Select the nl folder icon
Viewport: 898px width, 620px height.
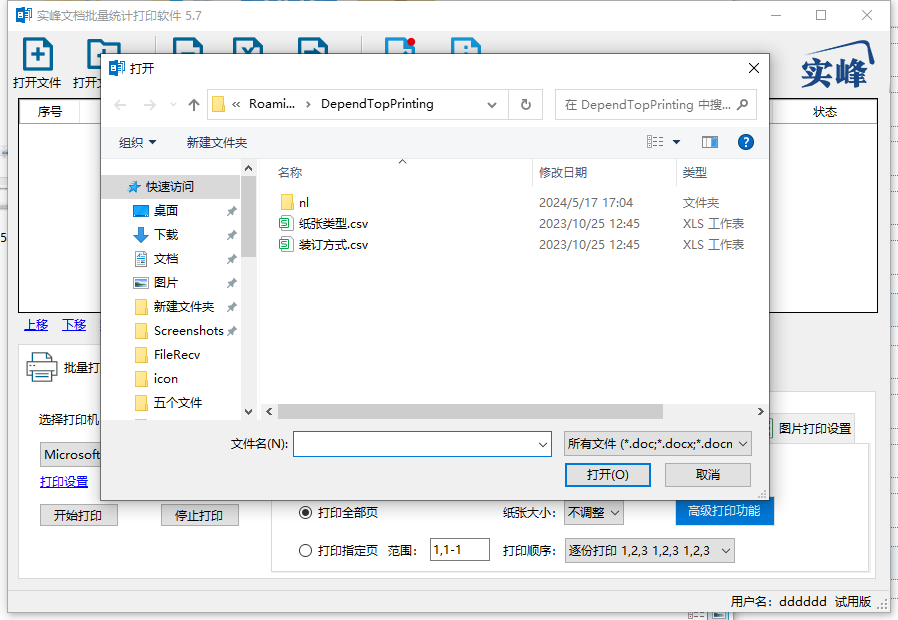(287, 202)
